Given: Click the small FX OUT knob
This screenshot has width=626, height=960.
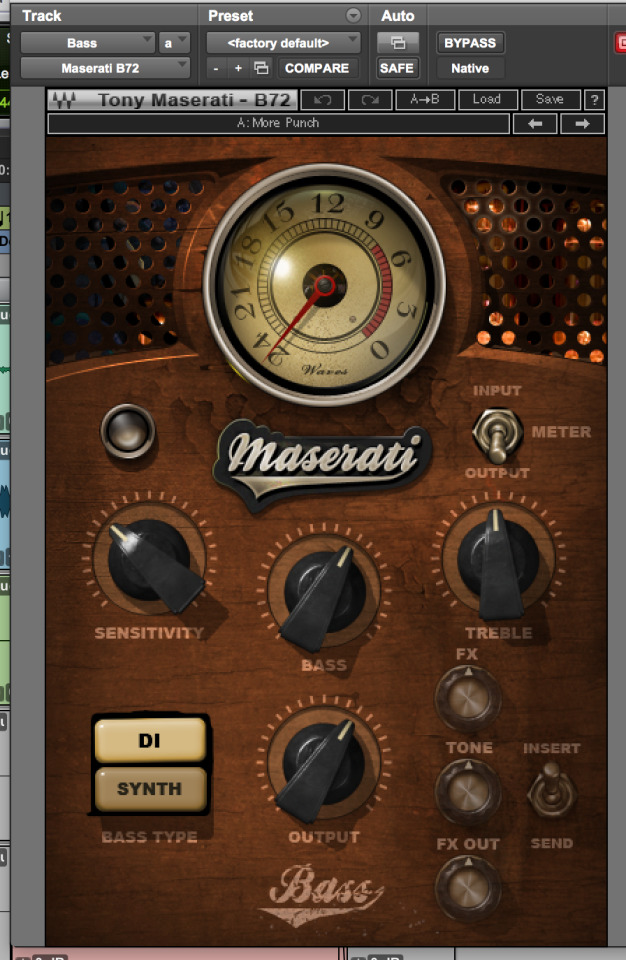Looking at the screenshot, I should coord(468,888).
